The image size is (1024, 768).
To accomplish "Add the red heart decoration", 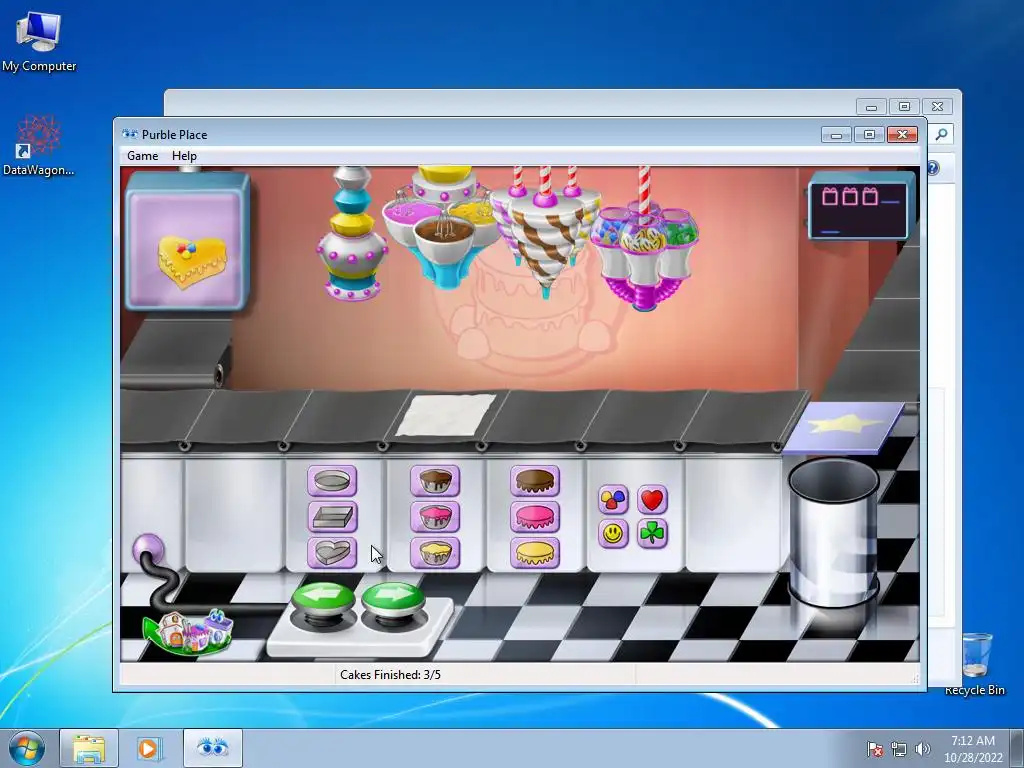I will click(652, 500).
